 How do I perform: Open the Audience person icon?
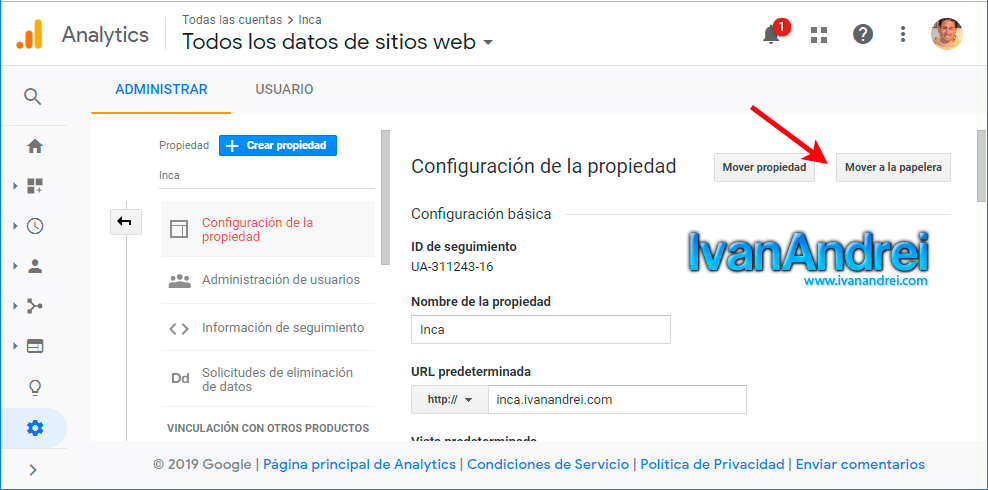pos(35,266)
